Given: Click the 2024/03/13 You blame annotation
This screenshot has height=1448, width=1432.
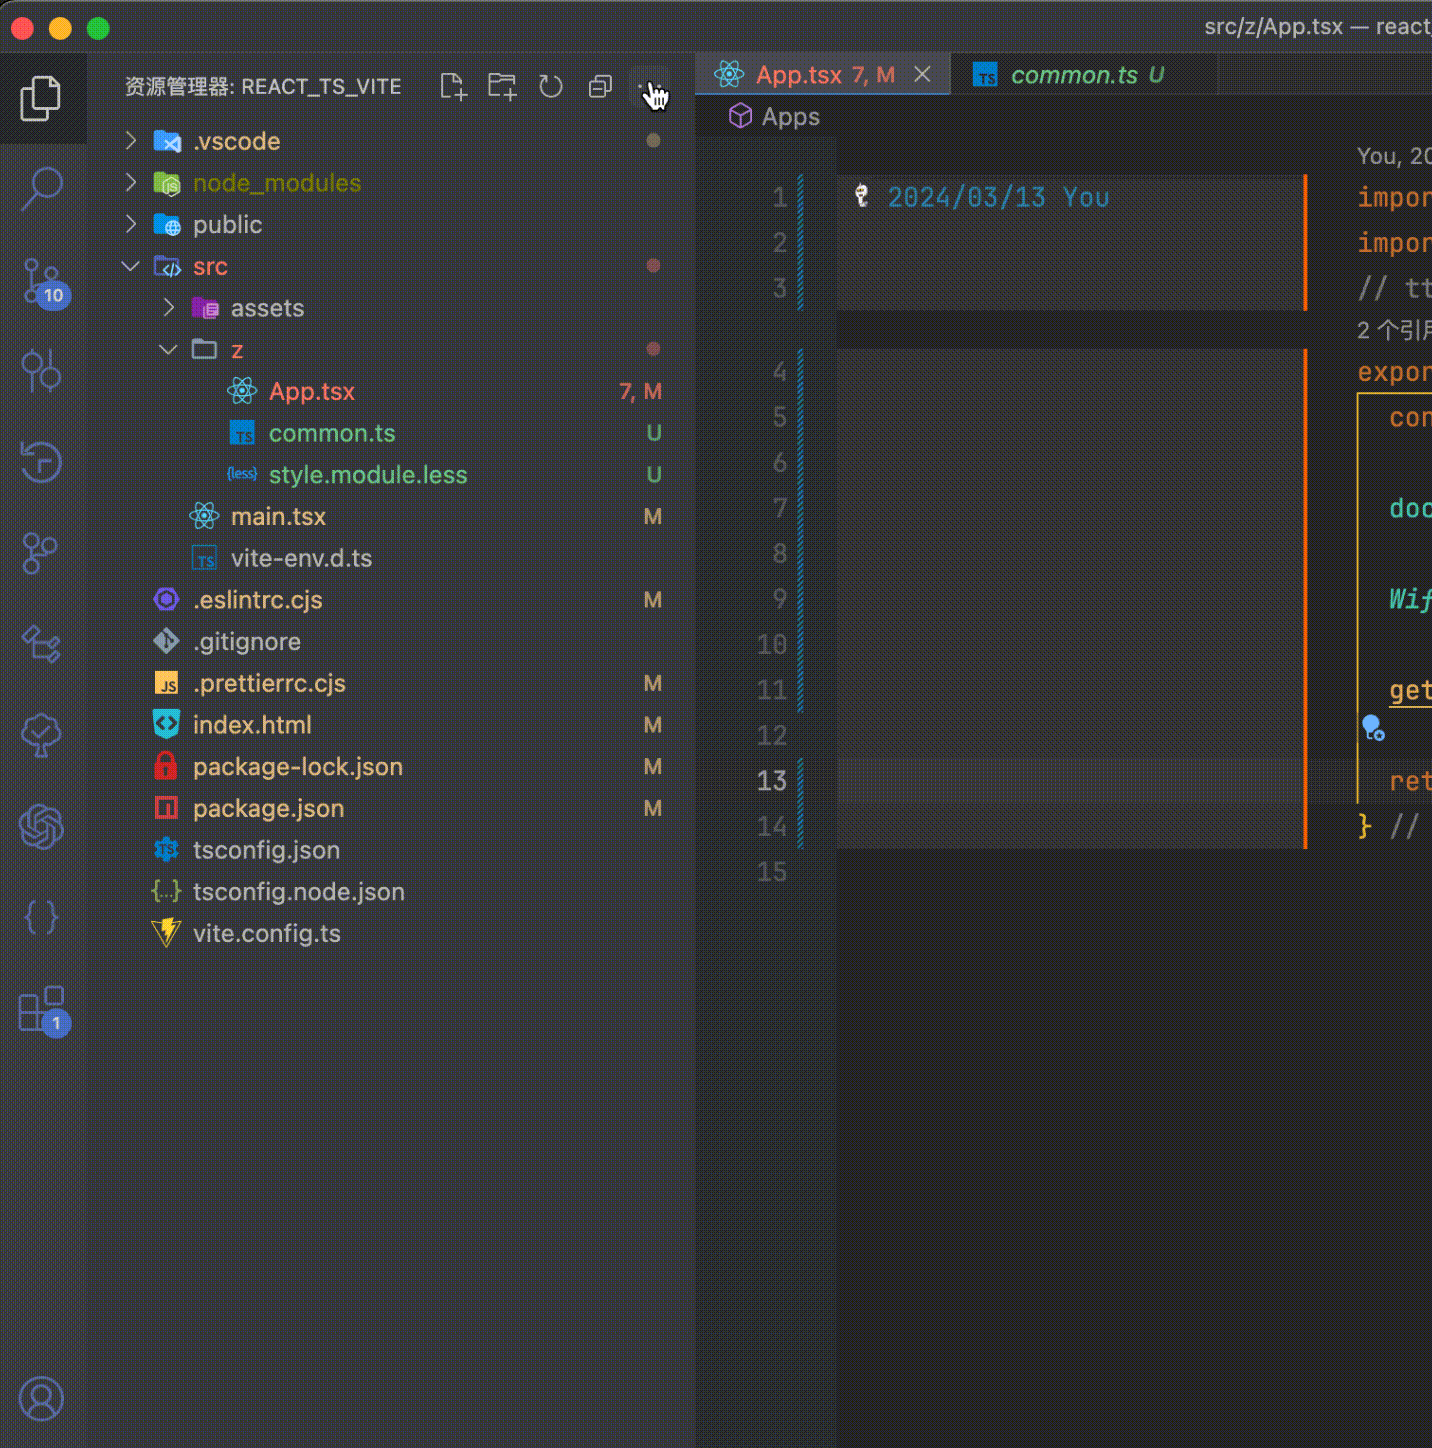Looking at the screenshot, I should click(998, 197).
